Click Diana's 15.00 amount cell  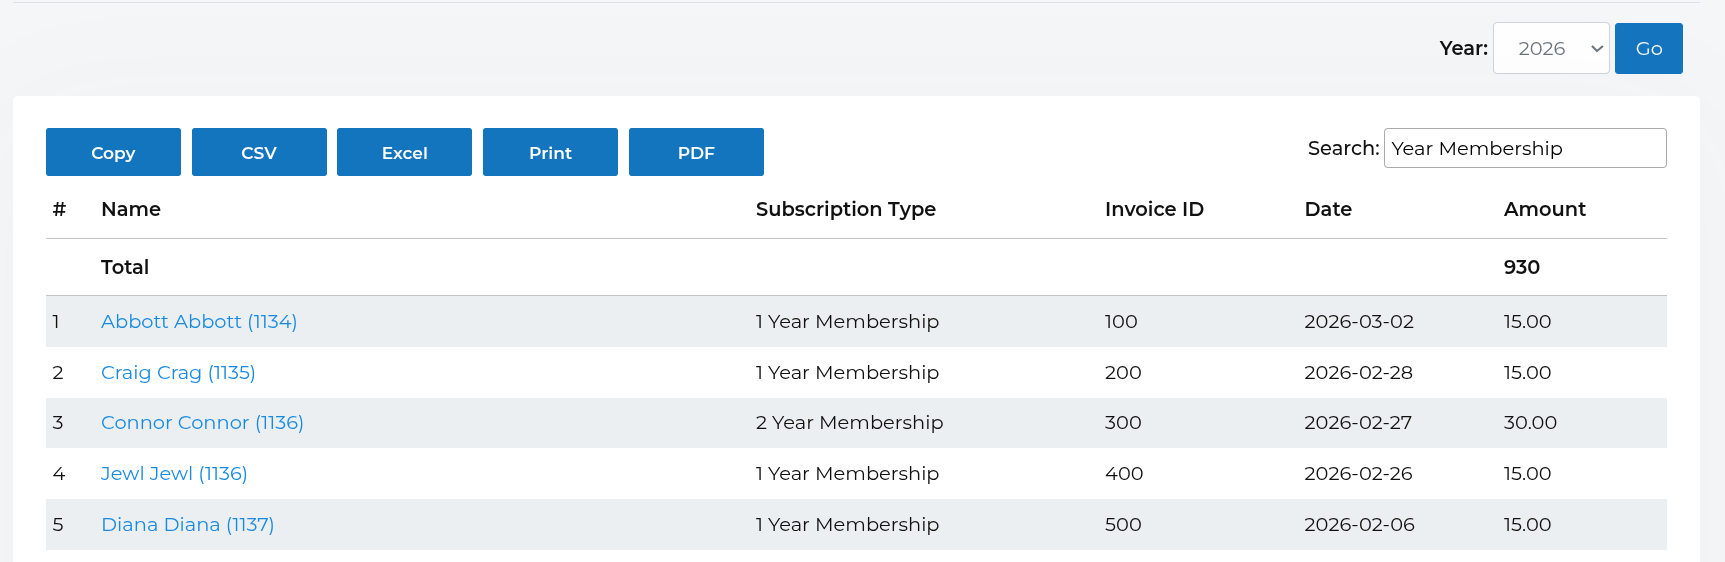coord(1527,524)
